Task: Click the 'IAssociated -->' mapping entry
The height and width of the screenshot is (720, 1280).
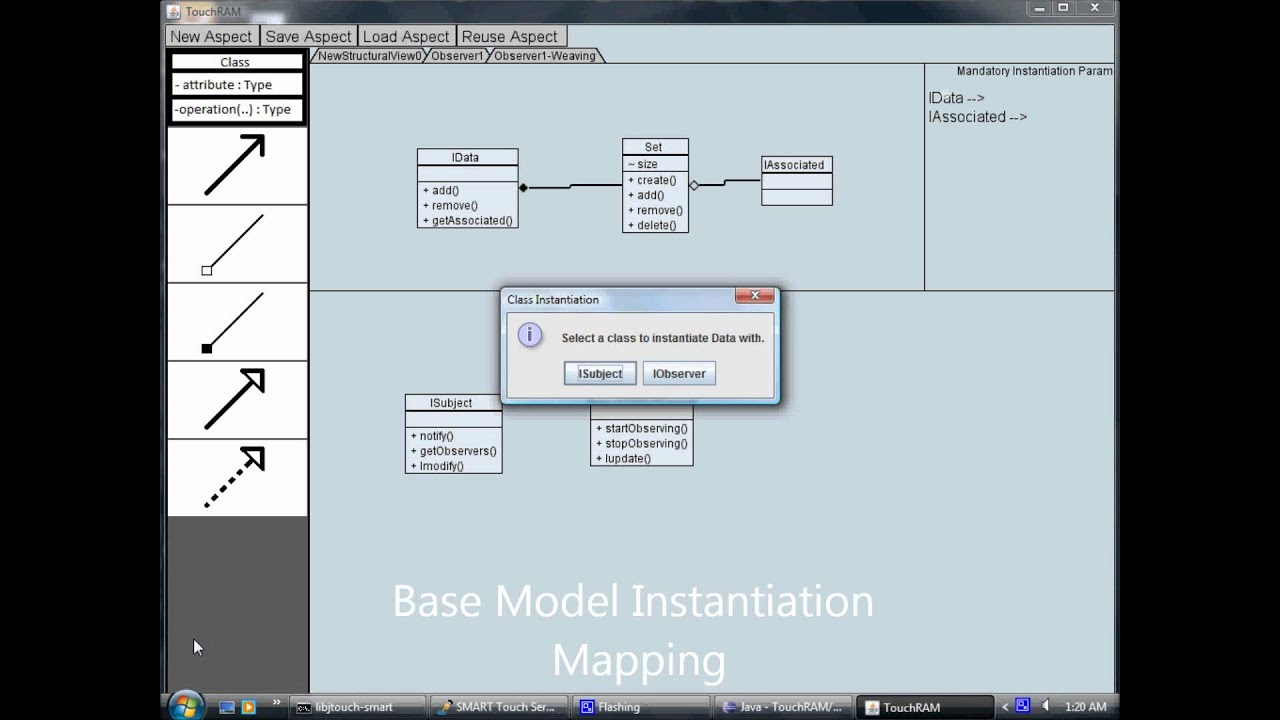Action: click(978, 117)
